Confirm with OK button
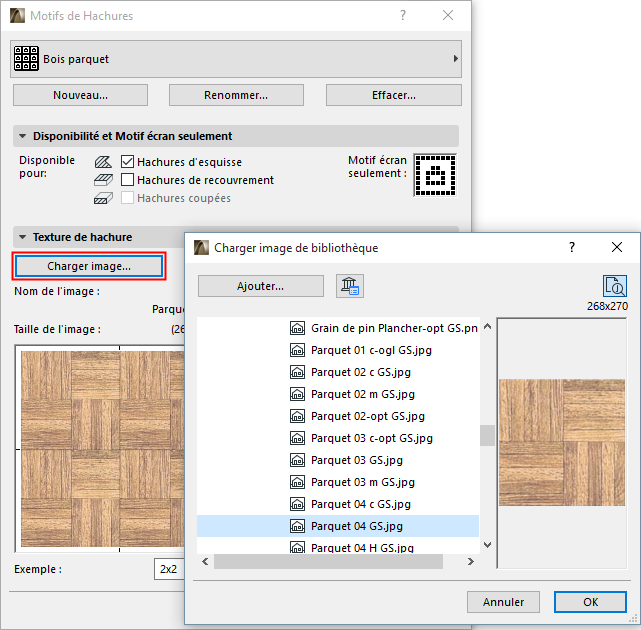This screenshot has width=641, height=630. [x=590, y=602]
